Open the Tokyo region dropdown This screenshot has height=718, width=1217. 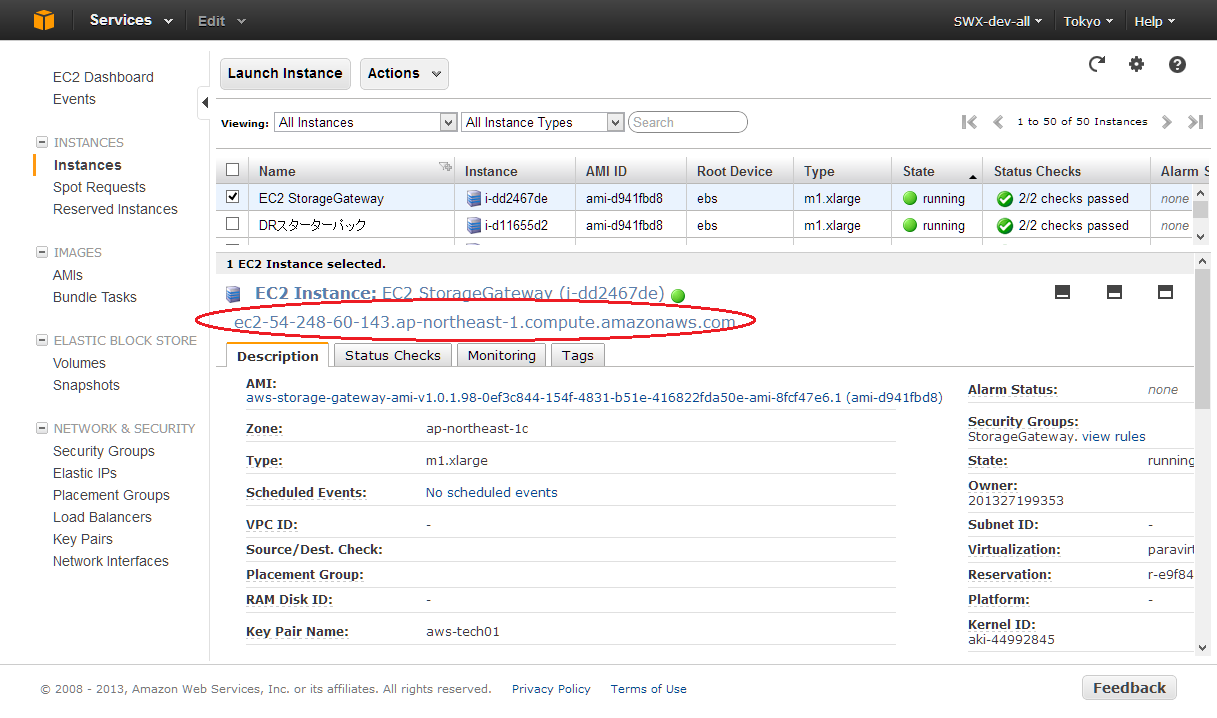(1088, 20)
